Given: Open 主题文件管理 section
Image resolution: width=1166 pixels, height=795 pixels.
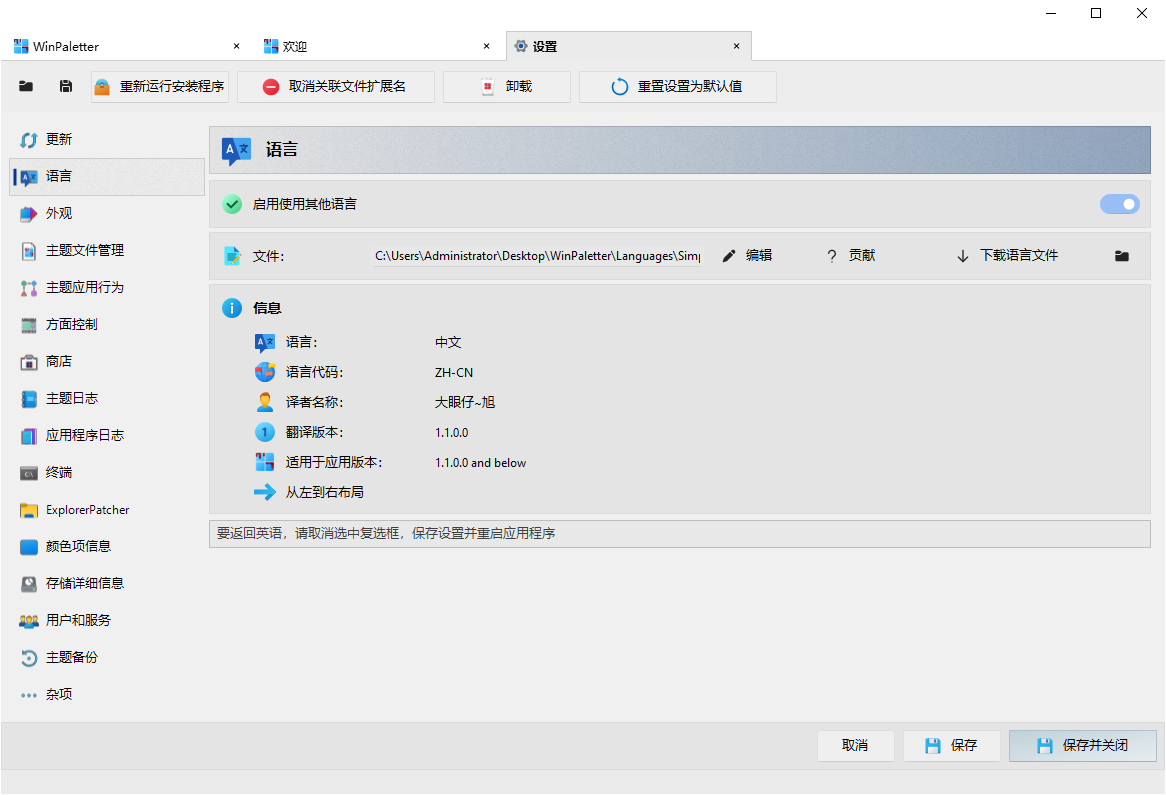Looking at the screenshot, I should tap(107, 251).
